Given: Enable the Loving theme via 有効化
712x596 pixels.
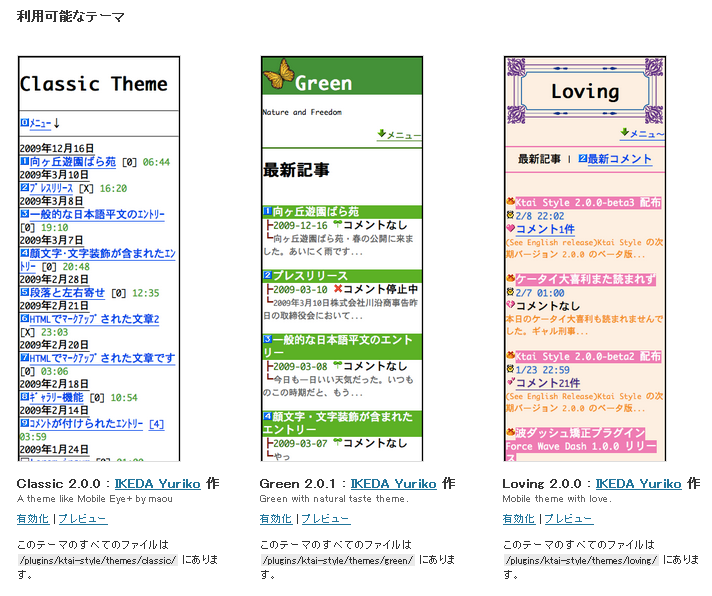Looking at the screenshot, I should (x=518, y=518).
